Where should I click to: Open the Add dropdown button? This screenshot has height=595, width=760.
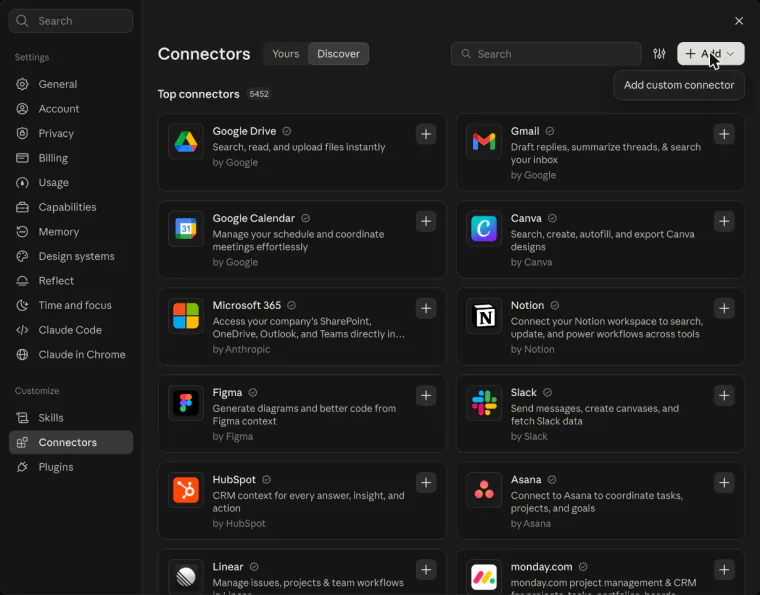pyautogui.click(x=711, y=54)
